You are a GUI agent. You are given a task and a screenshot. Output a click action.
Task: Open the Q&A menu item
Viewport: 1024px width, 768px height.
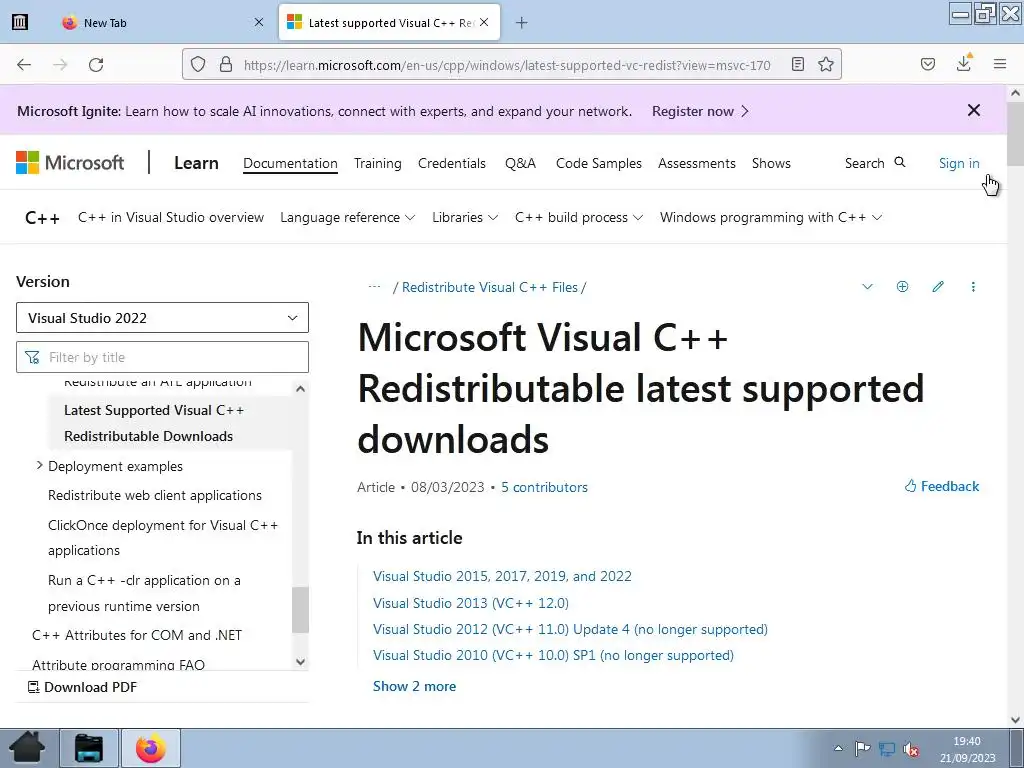coord(520,163)
